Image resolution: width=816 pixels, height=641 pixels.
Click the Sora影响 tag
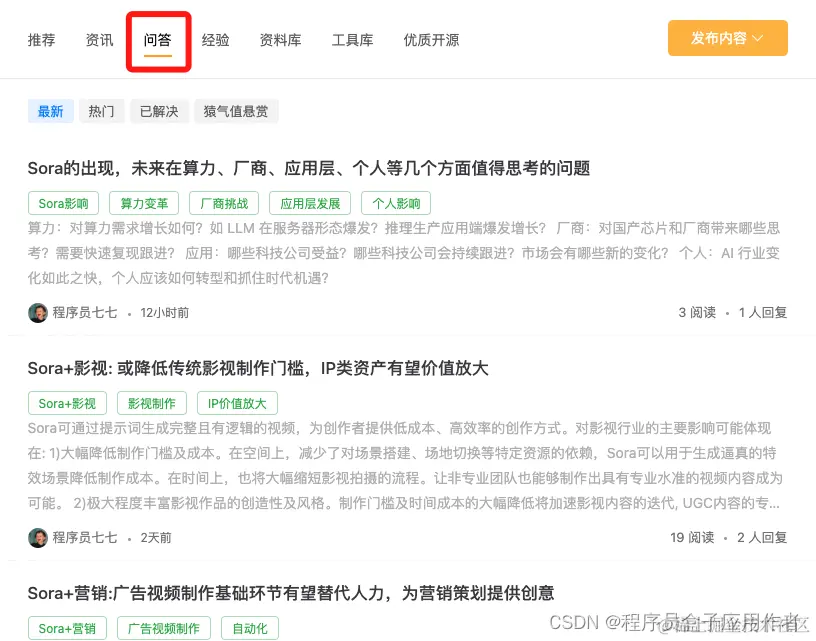[63, 203]
